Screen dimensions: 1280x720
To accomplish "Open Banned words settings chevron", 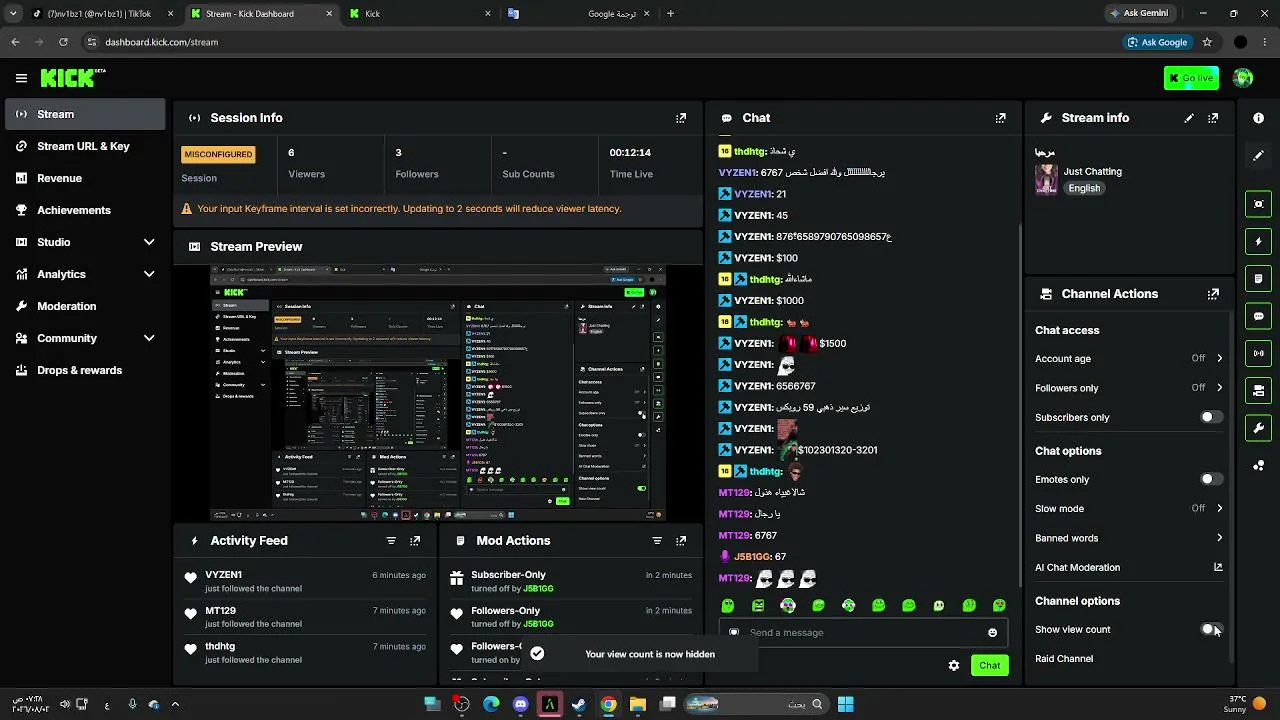I will (x=1219, y=538).
